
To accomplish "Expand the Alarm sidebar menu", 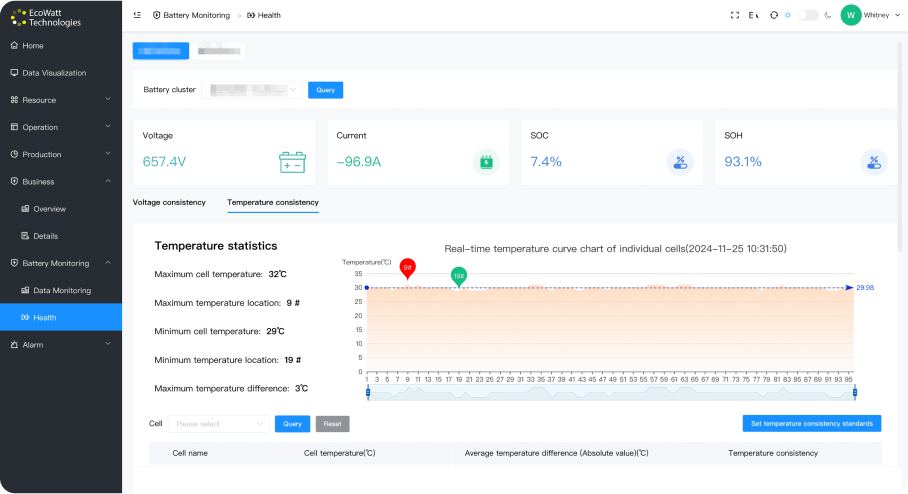I will (60, 345).
